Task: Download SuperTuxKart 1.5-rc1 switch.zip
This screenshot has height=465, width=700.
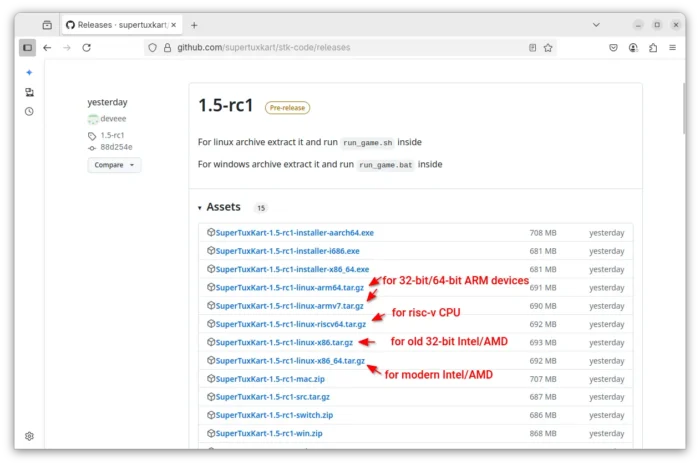Action: (x=275, y=415)
